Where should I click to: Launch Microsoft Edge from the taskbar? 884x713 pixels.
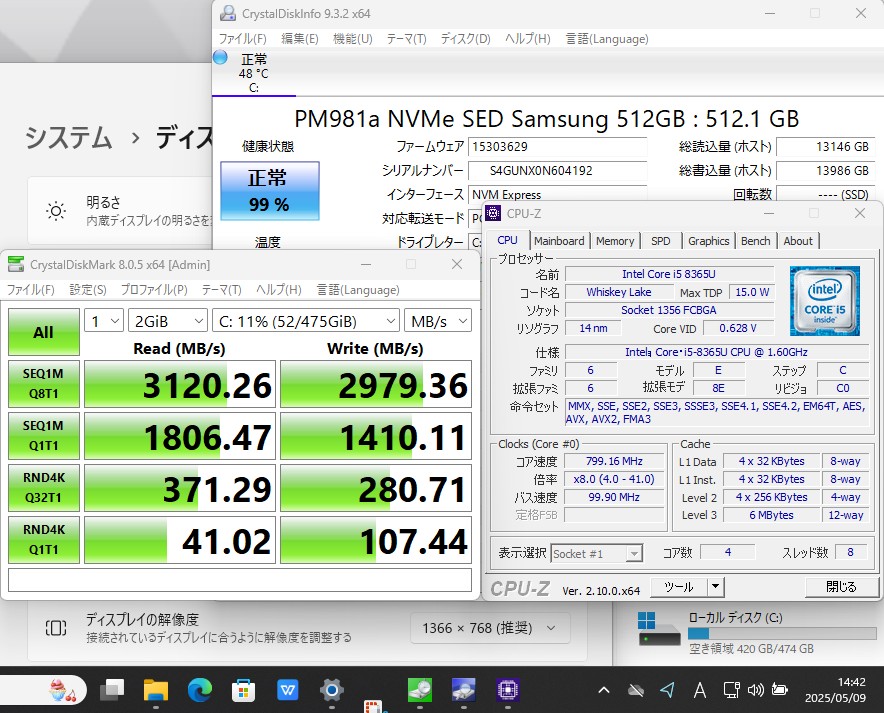tap(200, 689)
